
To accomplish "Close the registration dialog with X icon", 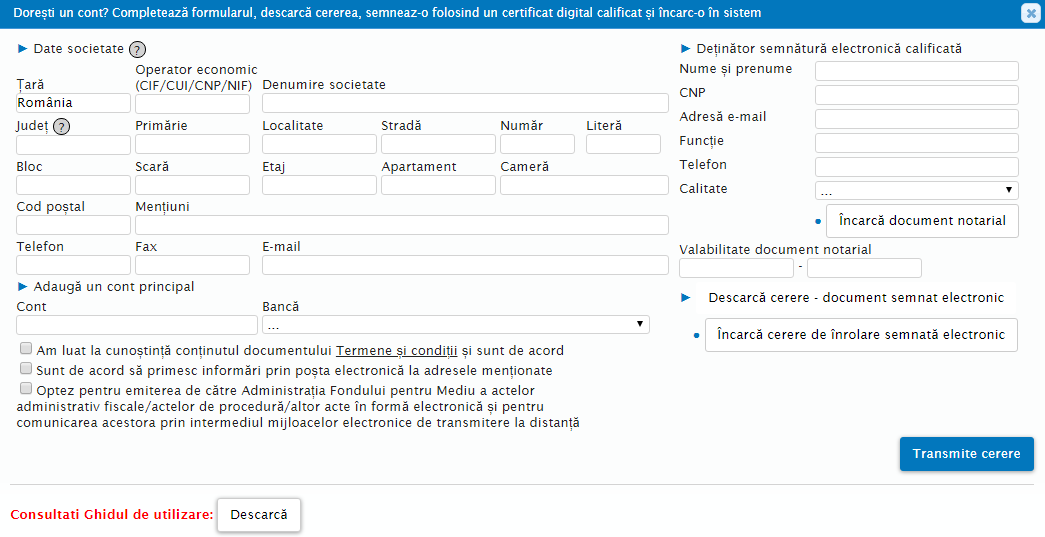I will pyautogui.click(x=1030, y=14).
